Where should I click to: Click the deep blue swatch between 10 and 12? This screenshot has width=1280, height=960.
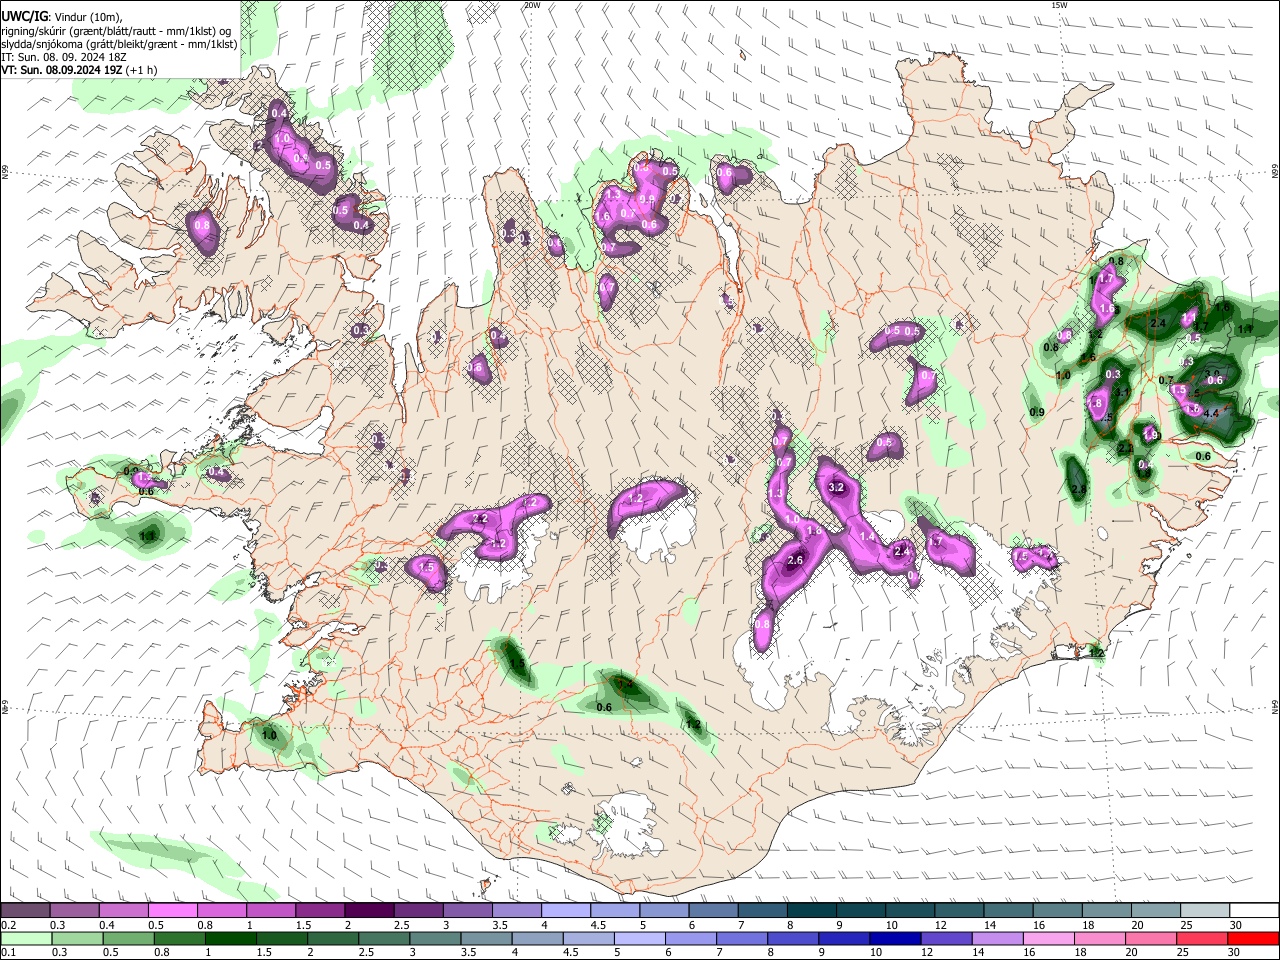click(896, 938)
